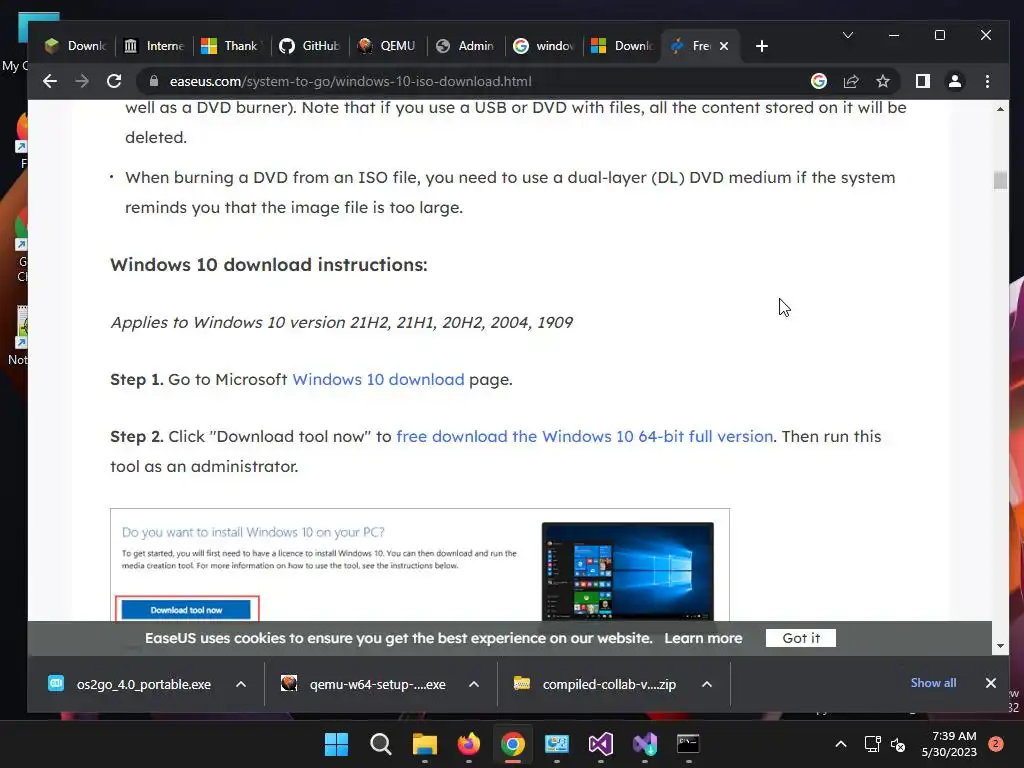The image size is (1024, 768).
Task: Open the Windows 10 download link
Action: click(x=378, y=379)
